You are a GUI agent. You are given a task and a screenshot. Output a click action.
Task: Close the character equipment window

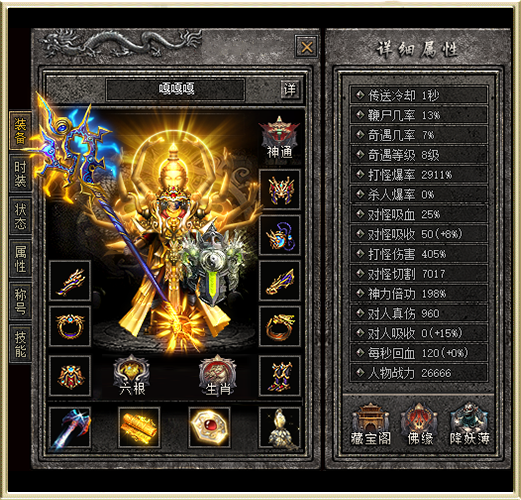click(307, 47)
